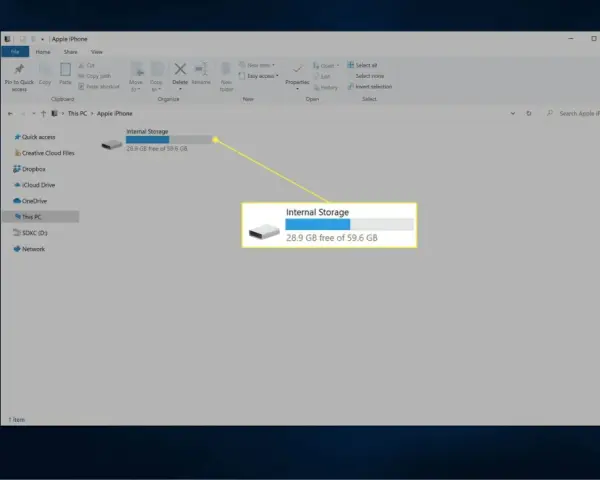Open OneDrive in the sidebar
600x480 pixels.
(x=30, y=201)
